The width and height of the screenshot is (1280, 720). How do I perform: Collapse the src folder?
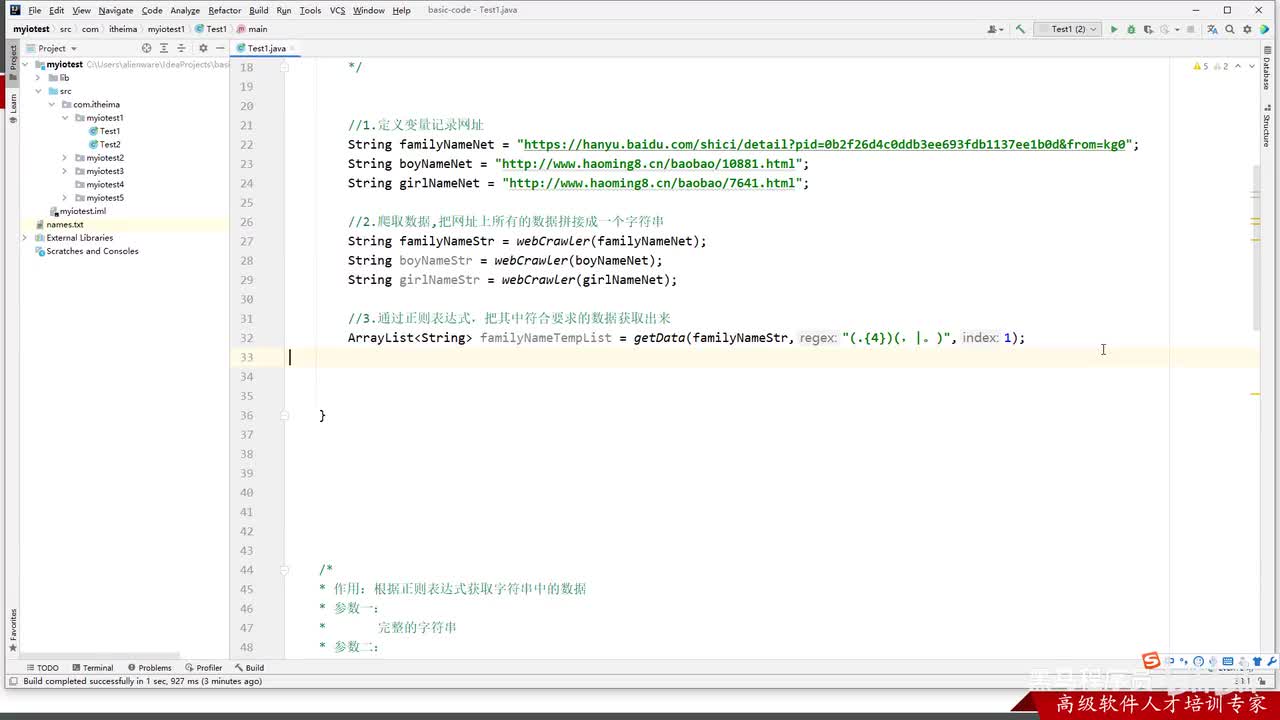pyautogui.click(x=38, y=91)
